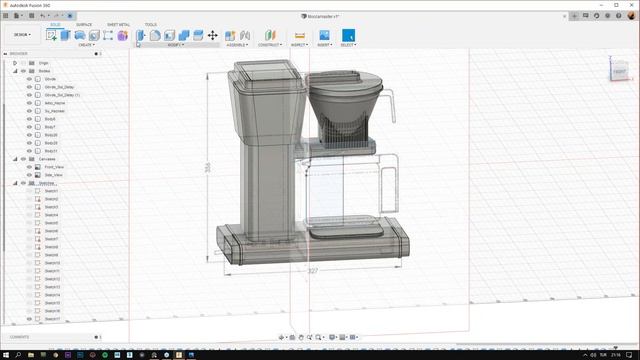Viewport: 640px width, 360px height.
Task: Click the blue Select tool icon
Action: (x=348, y=35)
